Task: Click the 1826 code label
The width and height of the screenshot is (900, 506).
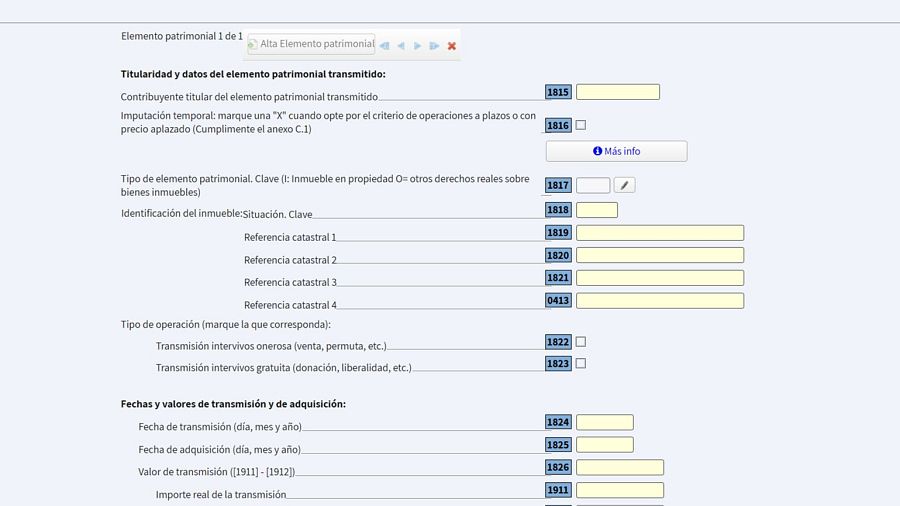Action: 558,467
